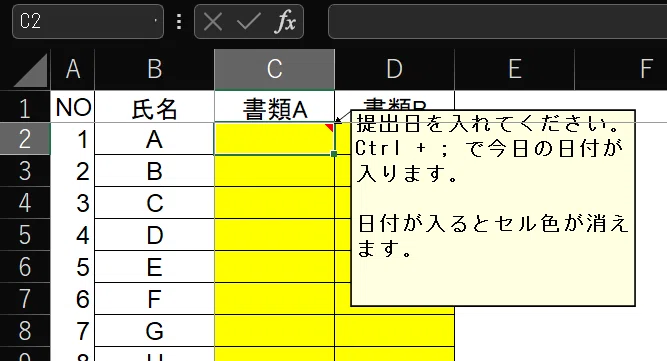This screenshot has width=667, height=361.
Task: Select row 7 header
Action: 25,298
